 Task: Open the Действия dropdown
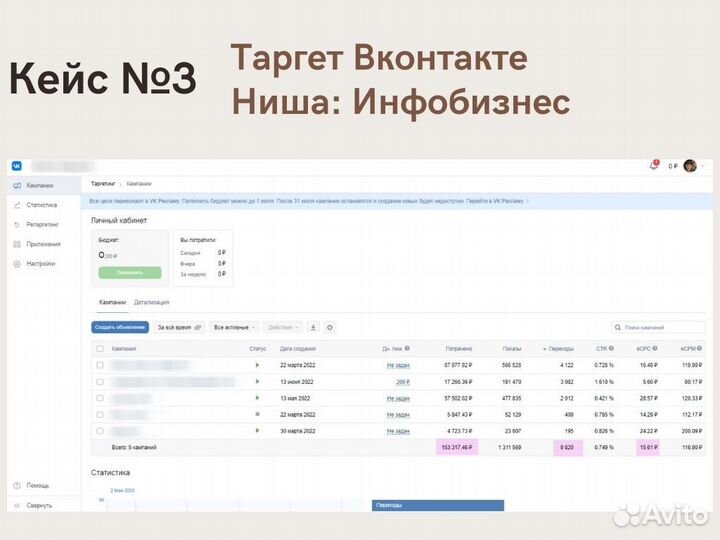pos(283,327)
